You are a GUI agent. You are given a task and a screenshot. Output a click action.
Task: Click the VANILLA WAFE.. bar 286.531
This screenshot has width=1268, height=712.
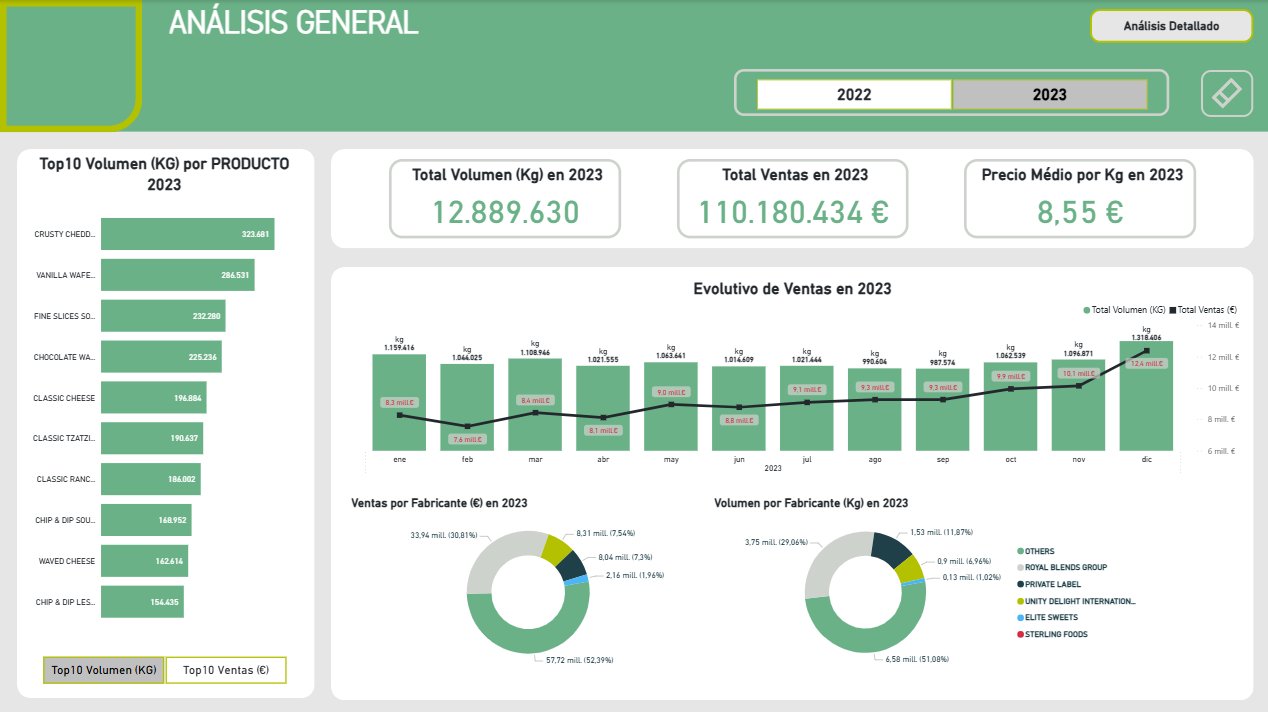click(x=177, y=275)
